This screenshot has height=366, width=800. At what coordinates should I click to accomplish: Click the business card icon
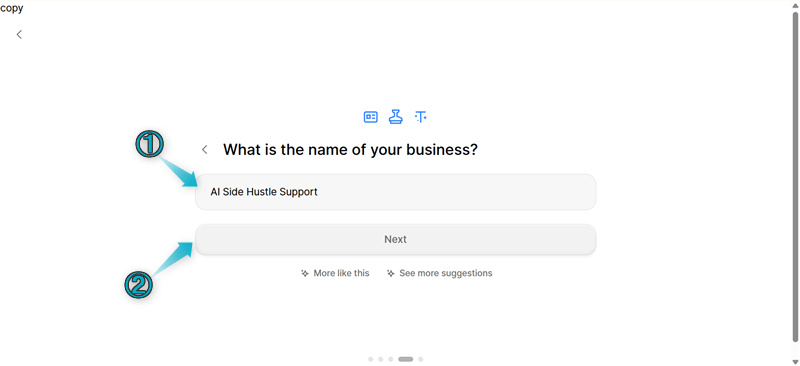pos(370,117)
